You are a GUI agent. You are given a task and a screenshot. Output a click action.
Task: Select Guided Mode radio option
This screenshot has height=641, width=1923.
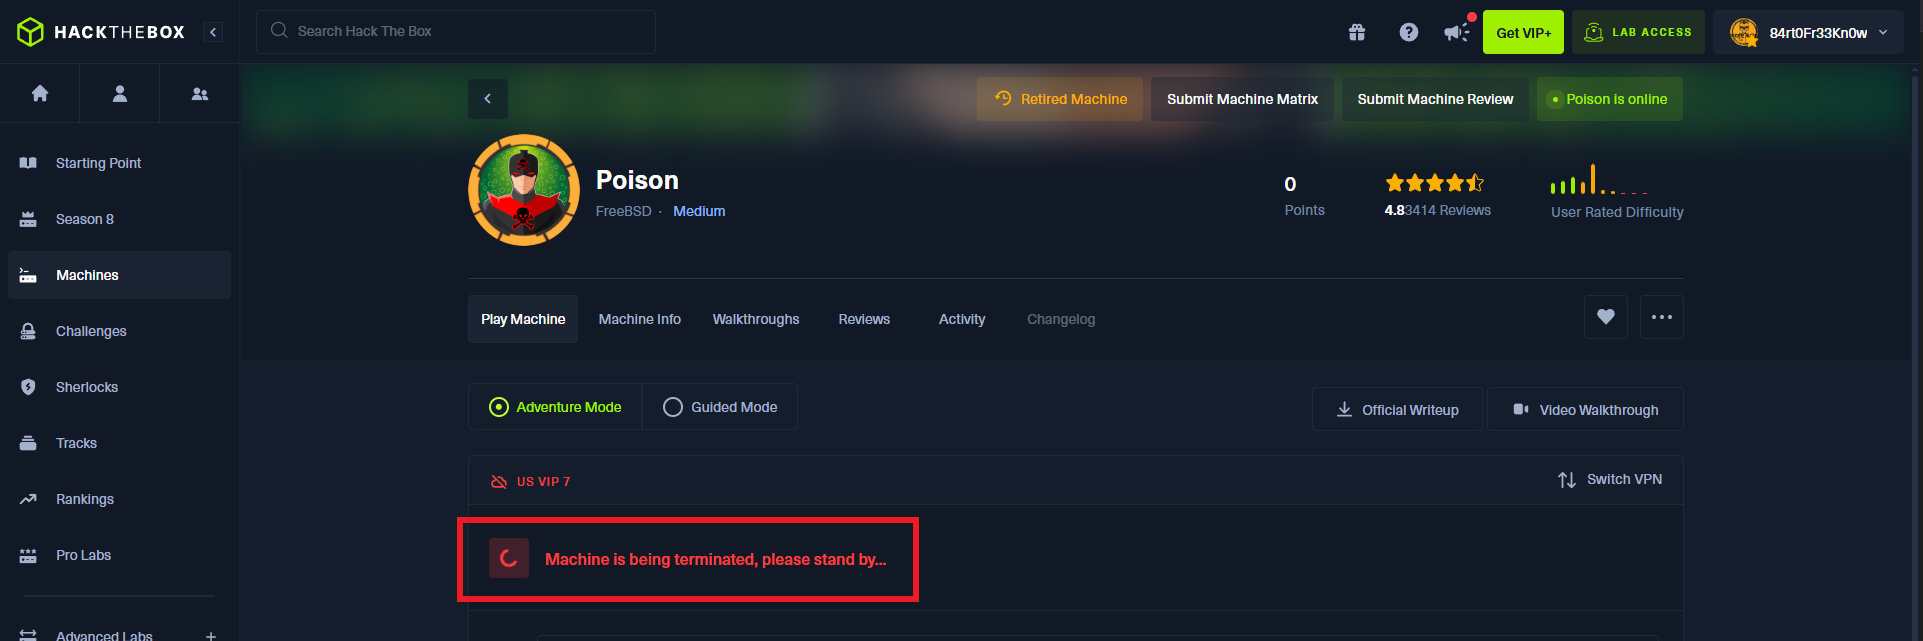(x=720, y=407)
